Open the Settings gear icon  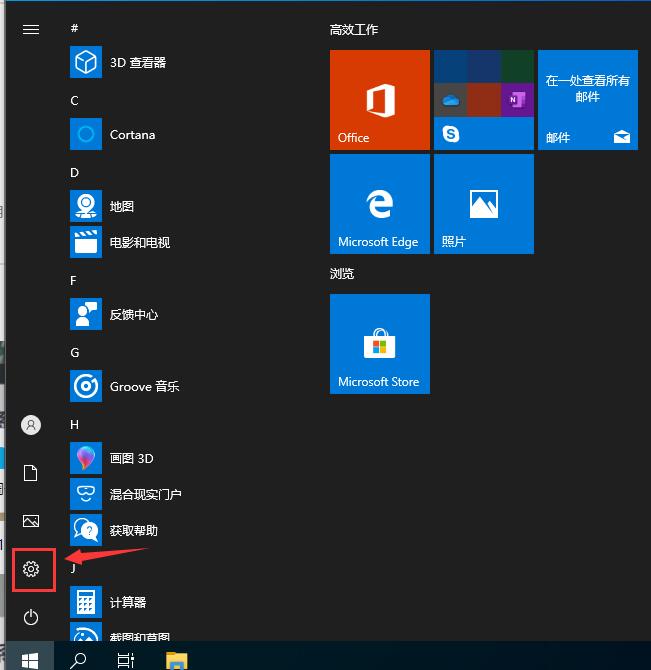click(31, 569)
